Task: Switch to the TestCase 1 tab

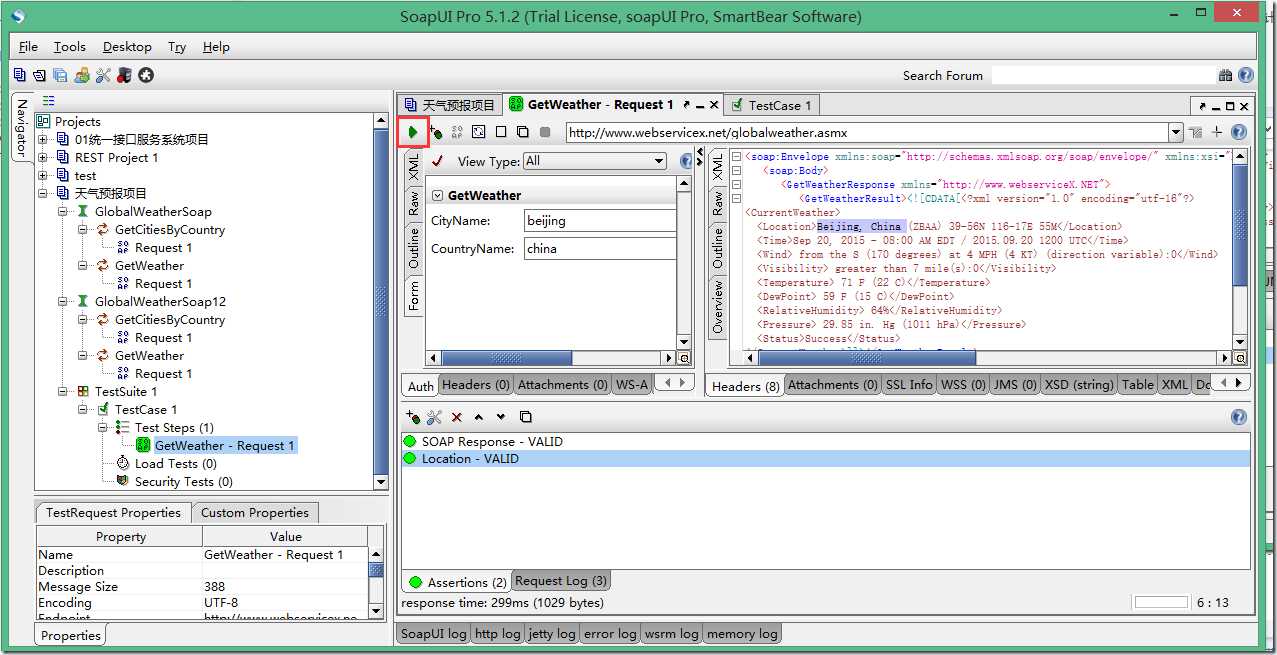Action: [x=771, y=105]
